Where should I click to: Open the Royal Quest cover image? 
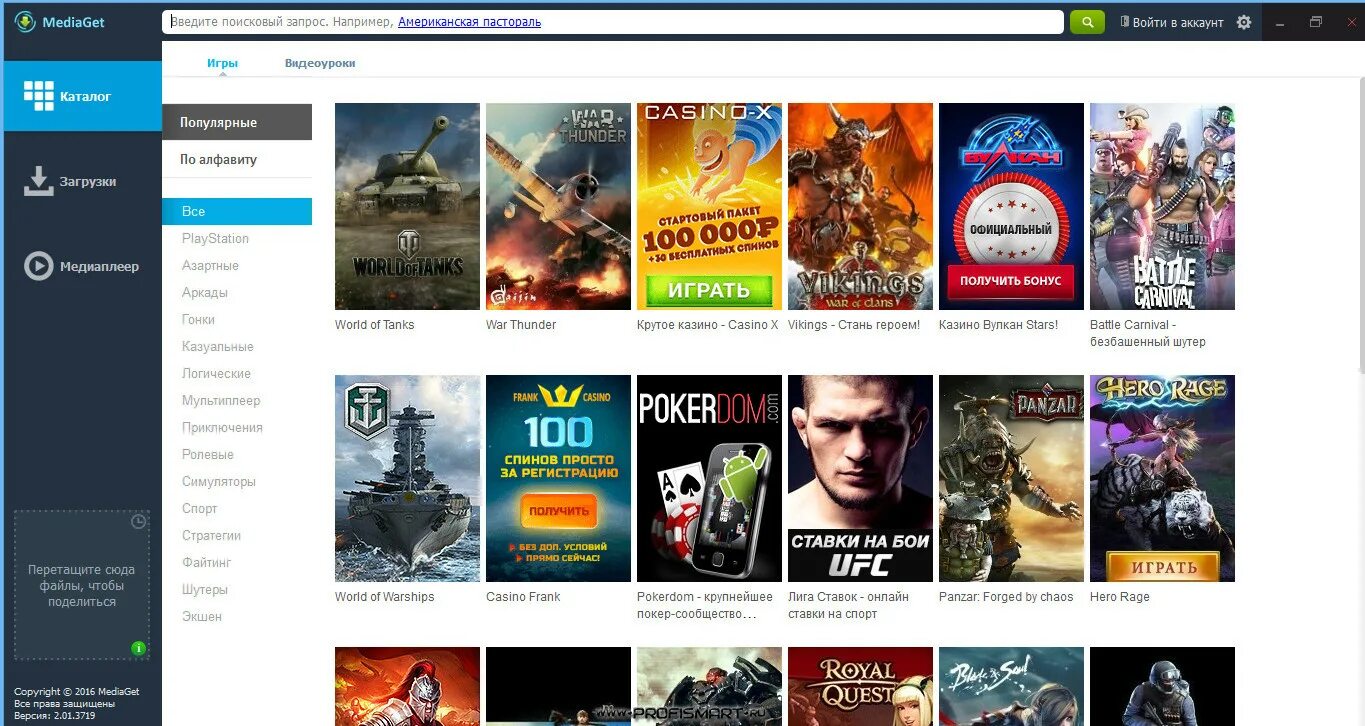[x=860, y=686]
